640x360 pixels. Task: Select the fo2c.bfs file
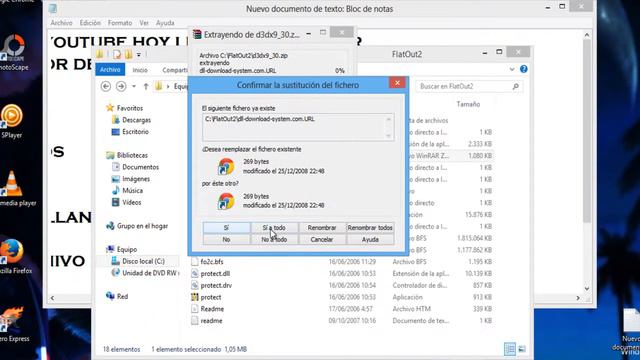point(212,262)
